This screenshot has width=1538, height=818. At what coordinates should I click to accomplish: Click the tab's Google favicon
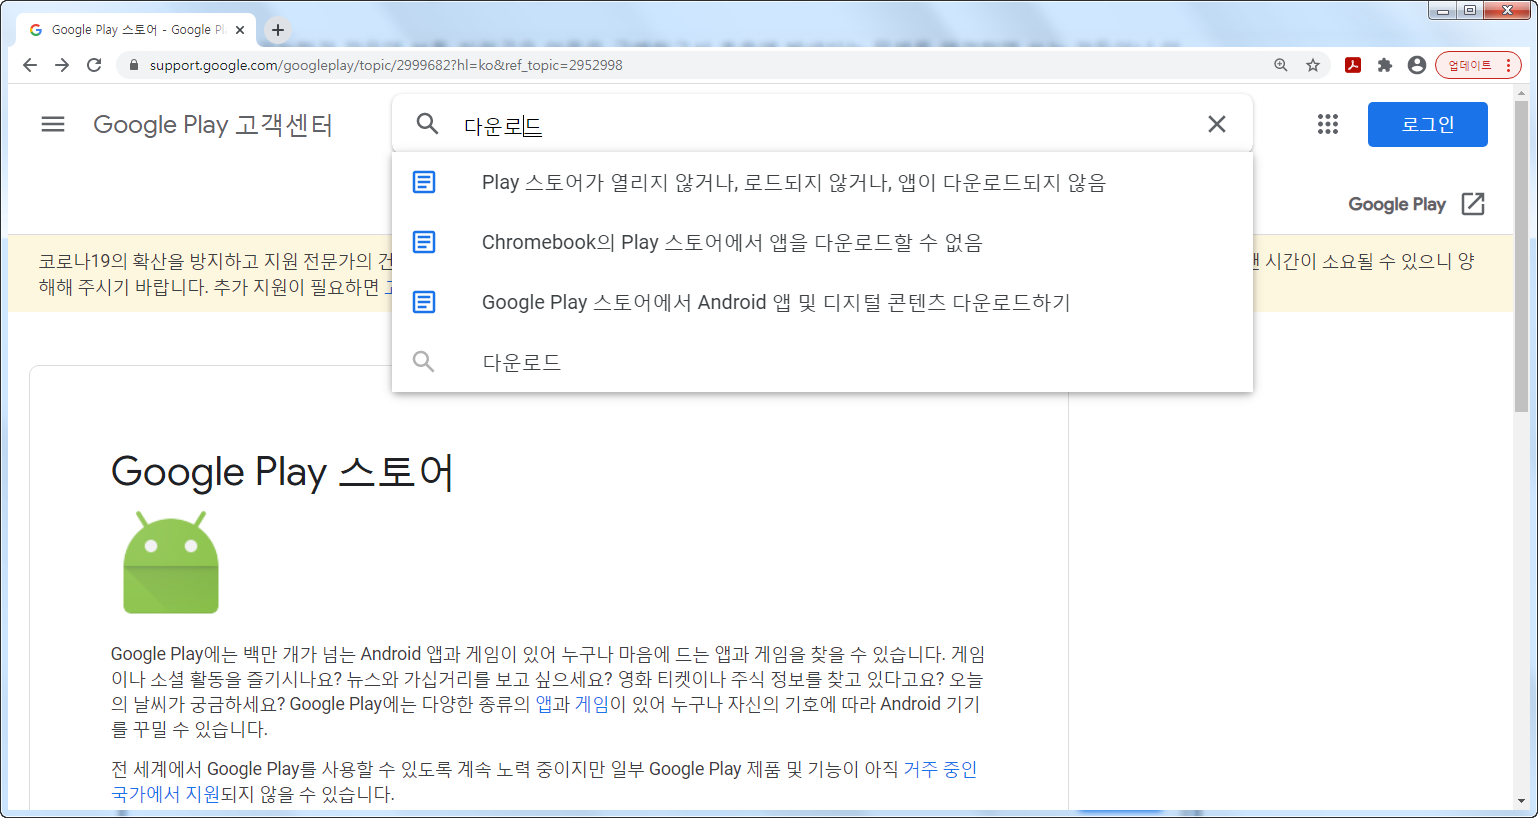pyautogui.click(x=36, y=30)
